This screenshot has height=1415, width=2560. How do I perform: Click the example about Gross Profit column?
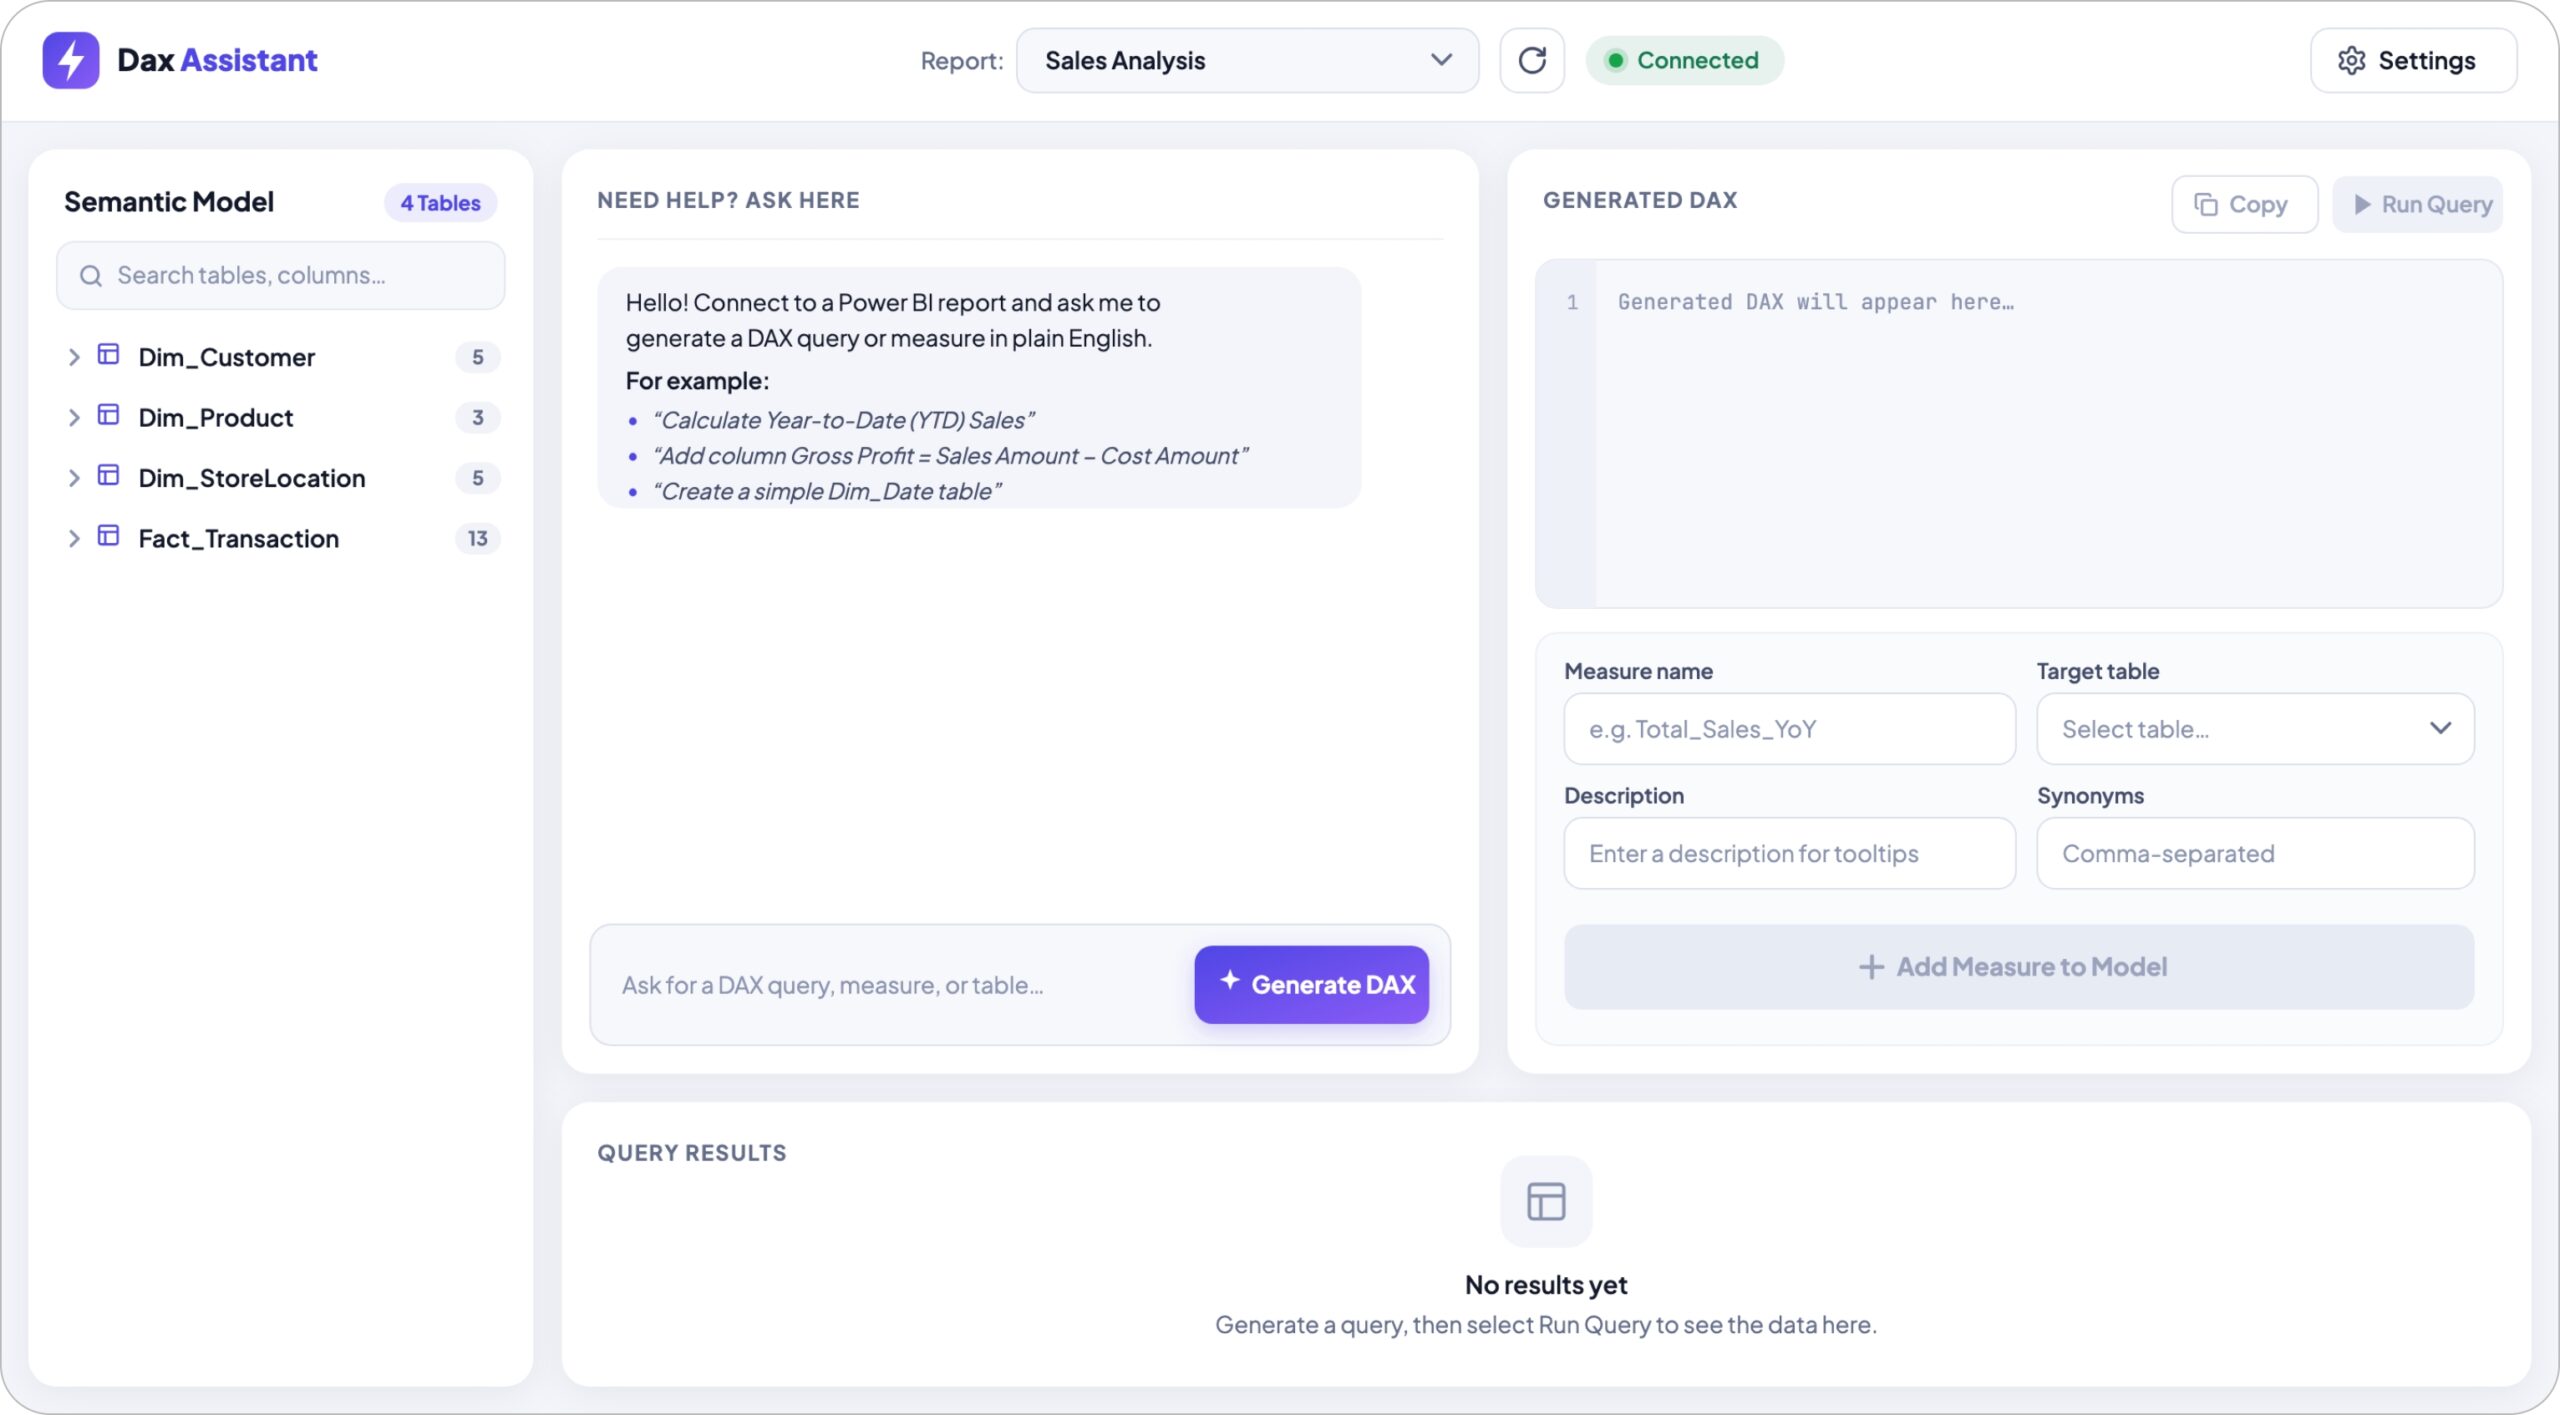coord(951,456)
